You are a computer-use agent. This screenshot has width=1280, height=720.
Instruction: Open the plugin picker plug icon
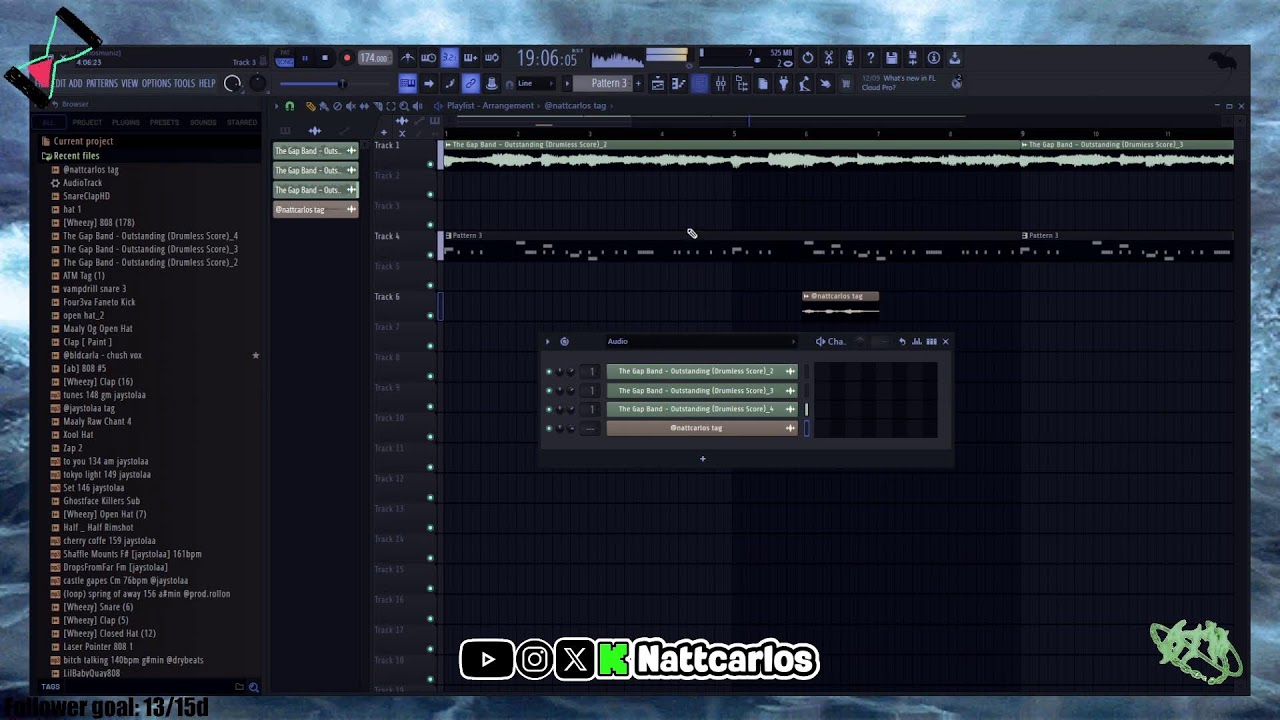(x=783, y=84)
